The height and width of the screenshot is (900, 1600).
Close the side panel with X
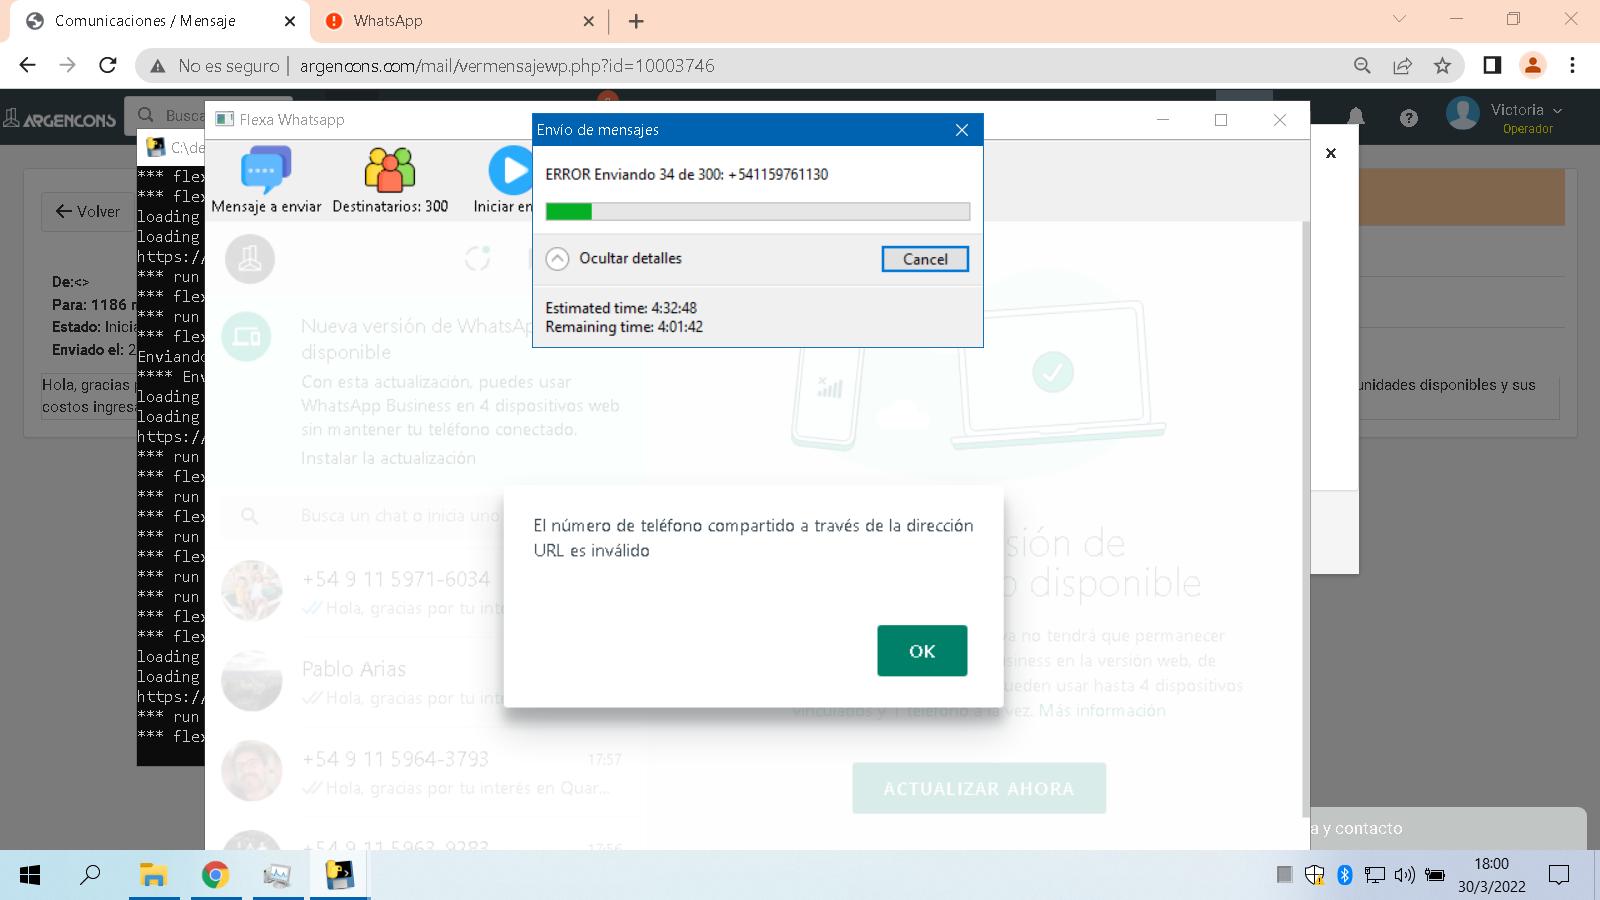[x=1331, y=153]
